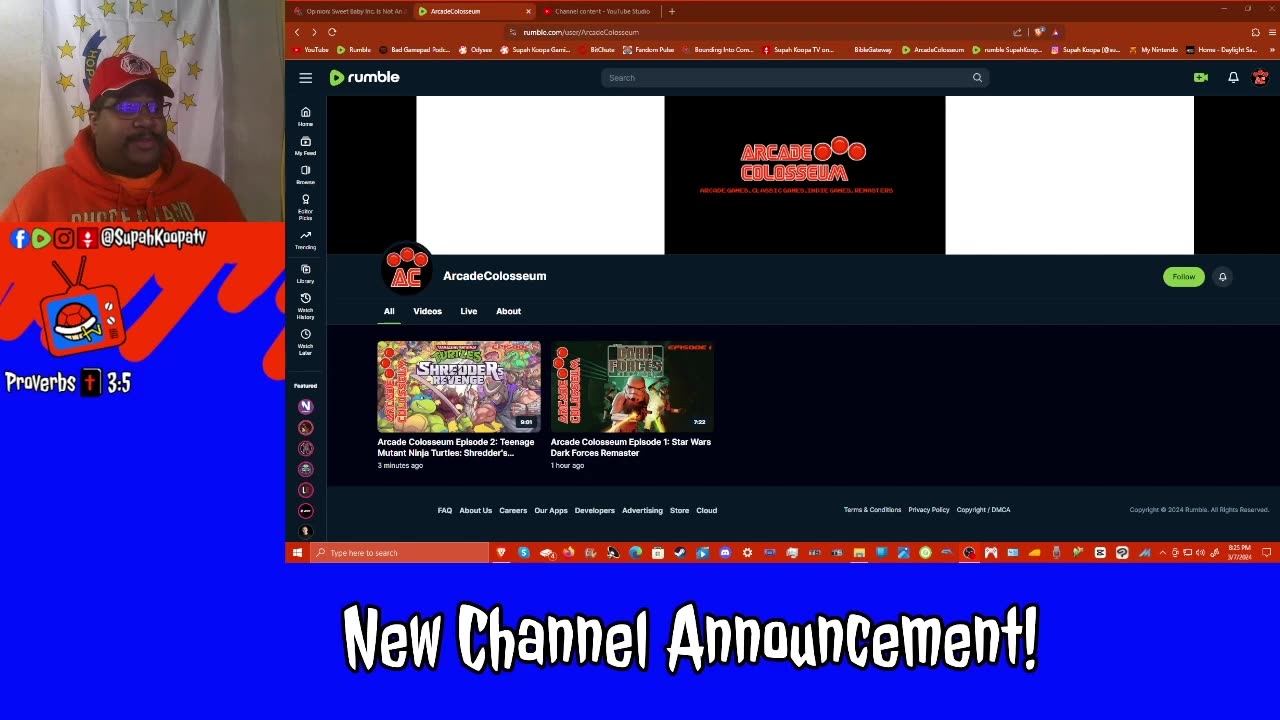
Task: Open Copyright / DMCA link
Action: coord(983,510)
